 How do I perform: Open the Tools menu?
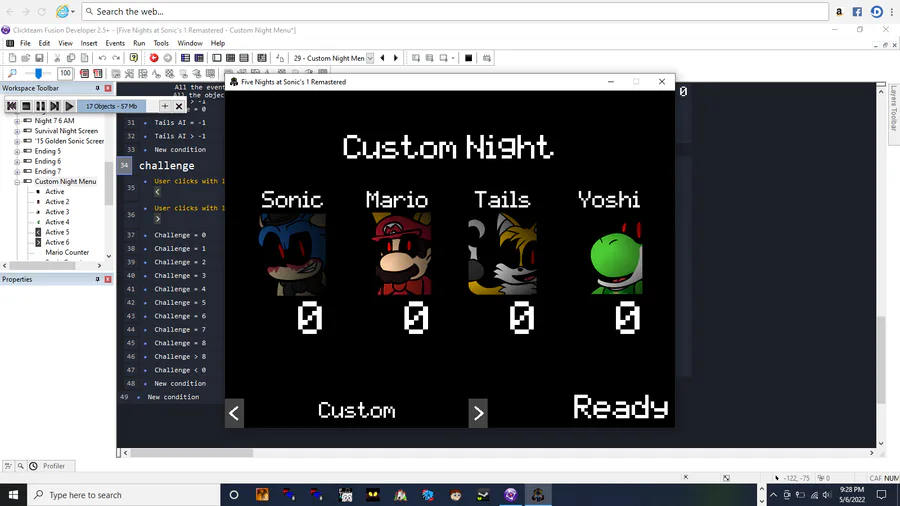coord(161,43)
